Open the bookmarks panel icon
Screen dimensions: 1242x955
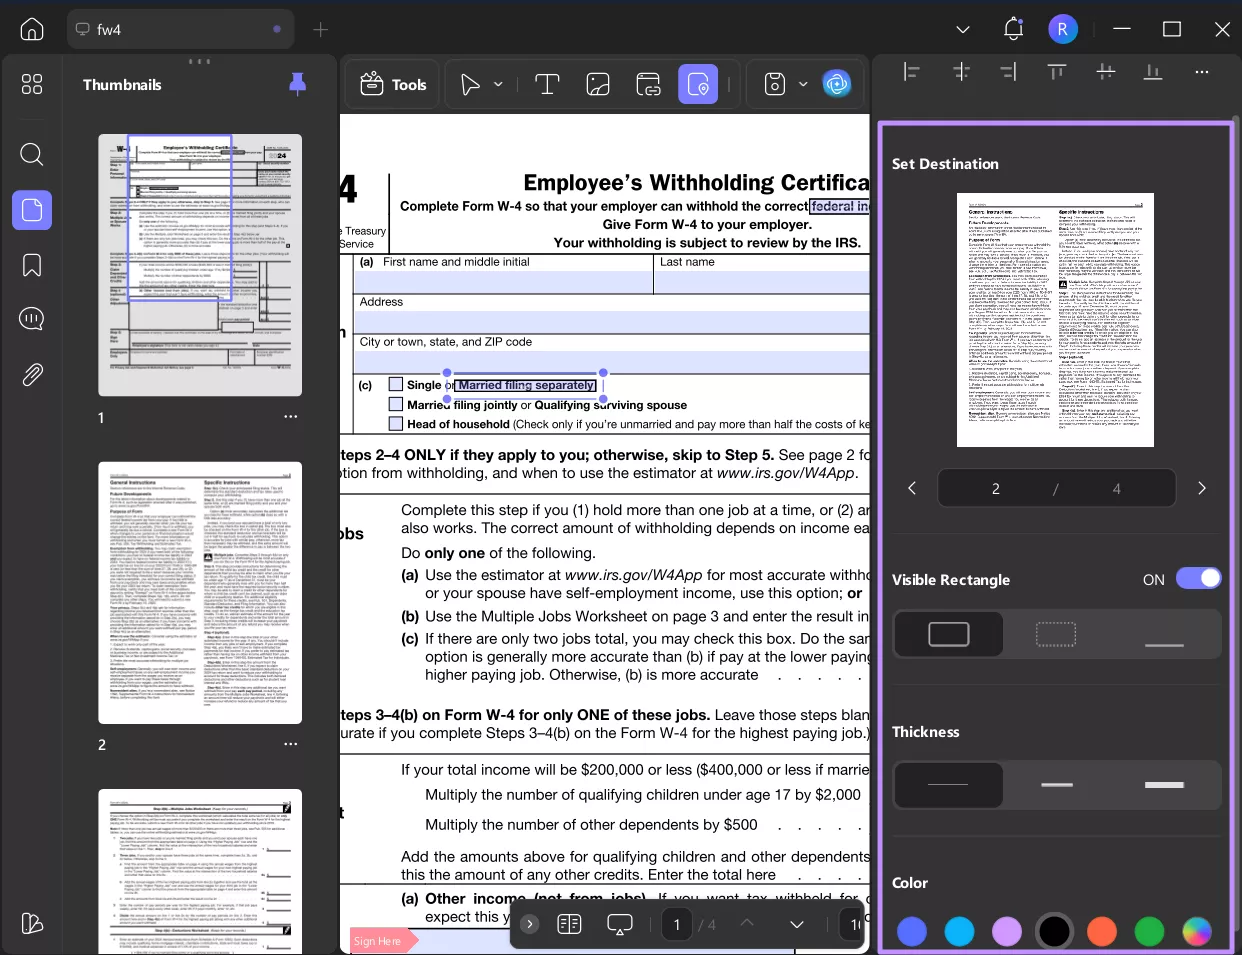click(32, 265)
